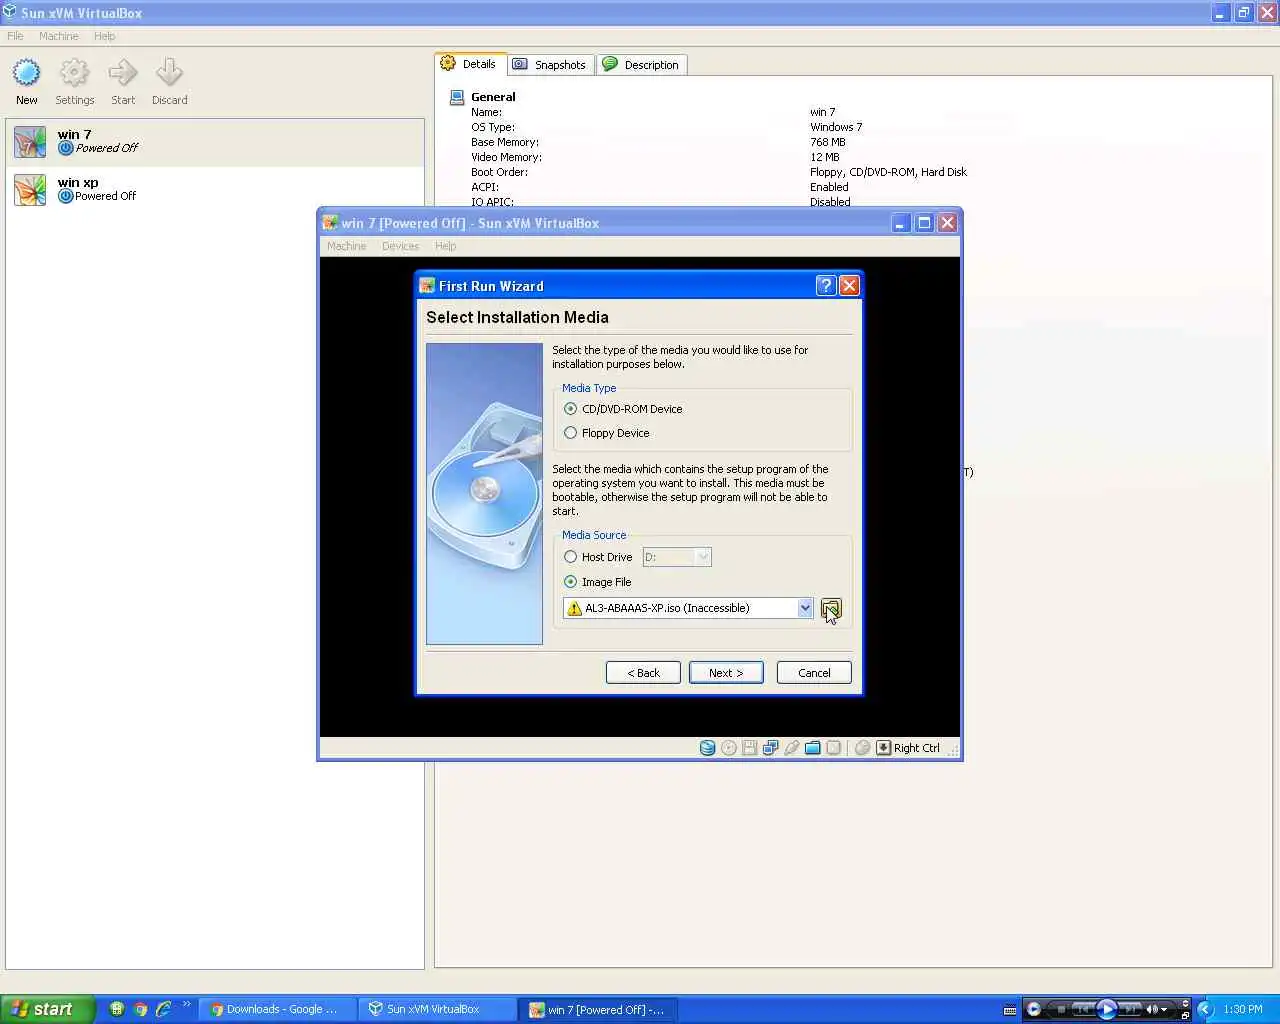Click the keyboard host key arrow icon
Screen dimensions: 1280x1024
(884, 748)
